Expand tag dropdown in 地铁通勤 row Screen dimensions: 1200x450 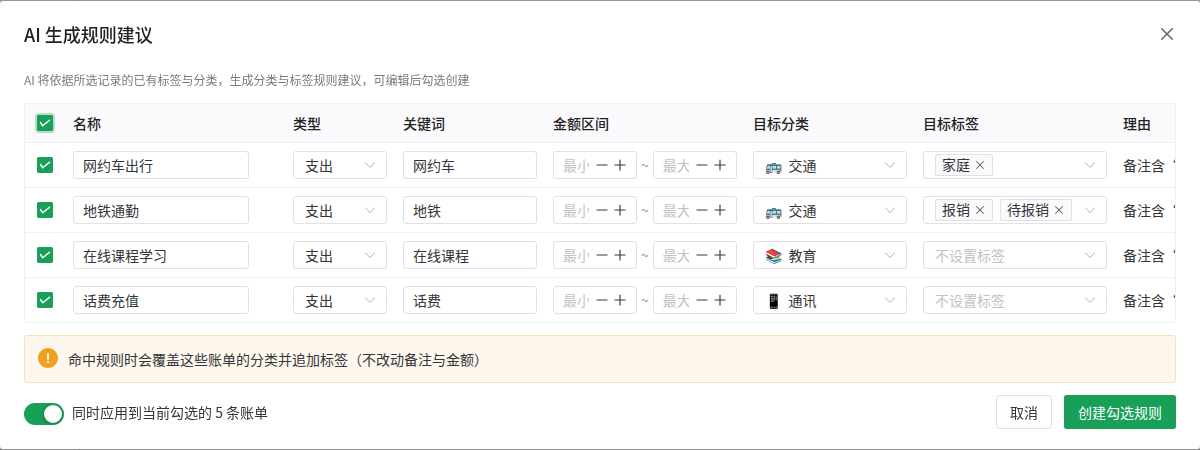[1089, 210]
